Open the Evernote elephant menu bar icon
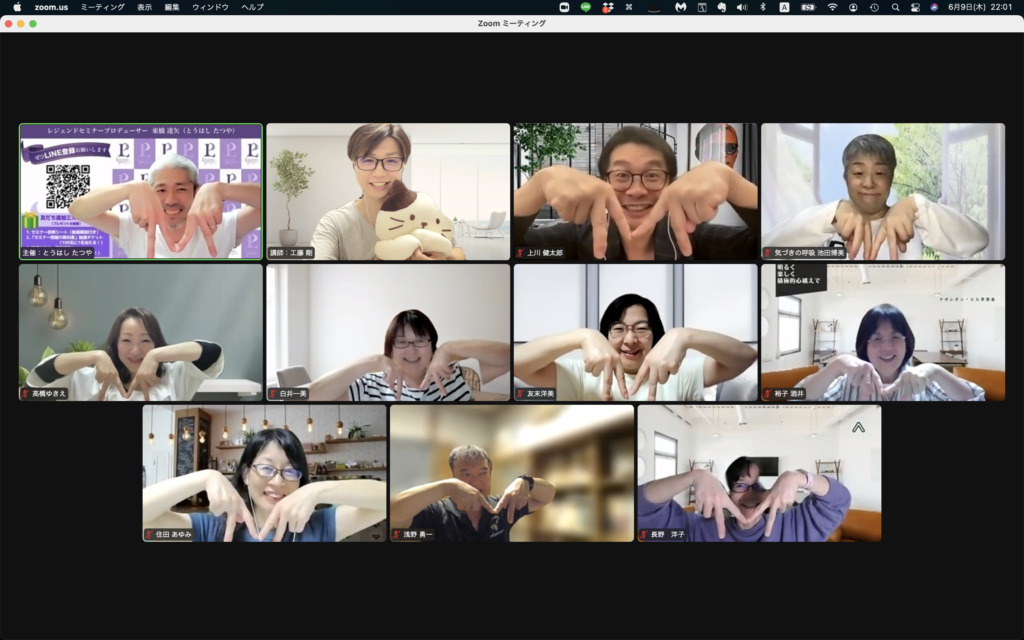This screenshot has height=640, width=1024. tap(721, 7)
